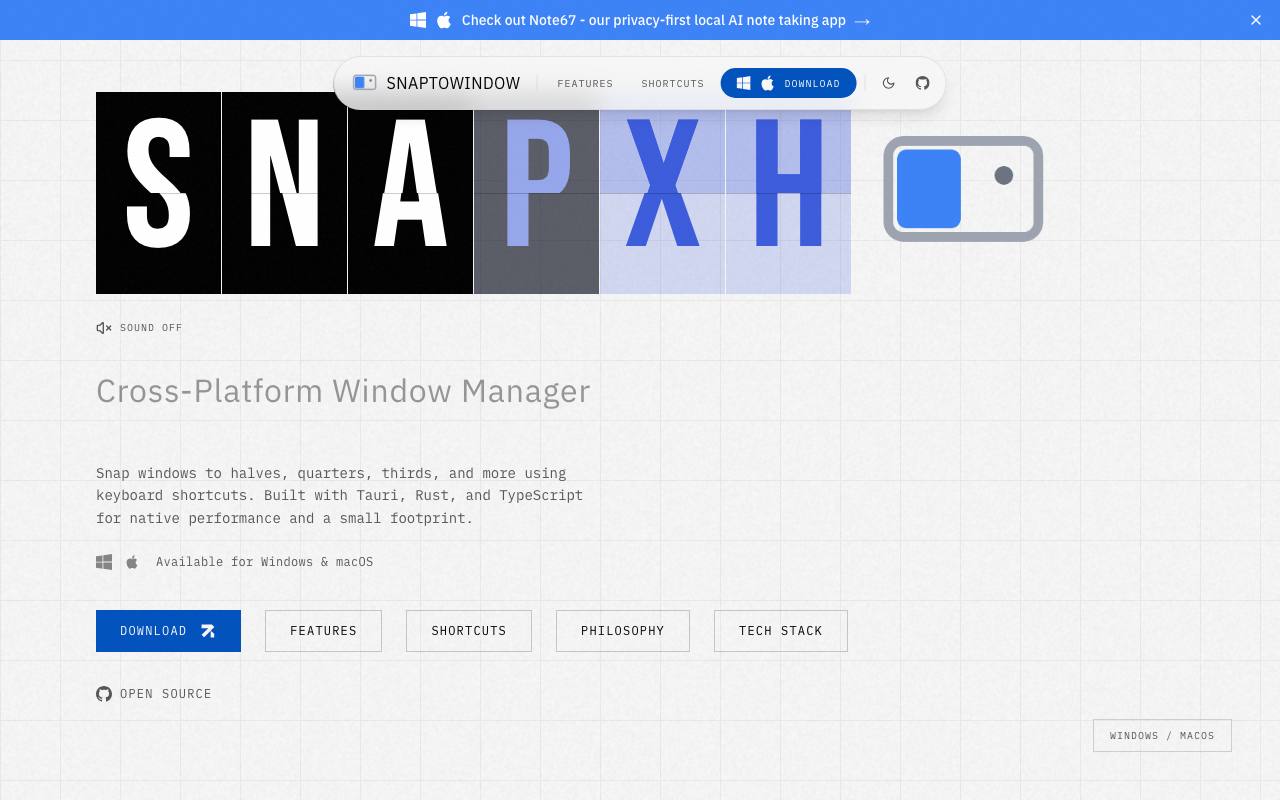Click the hero Features button
This screenshot has height=800, width=1280.
point(323,631)
